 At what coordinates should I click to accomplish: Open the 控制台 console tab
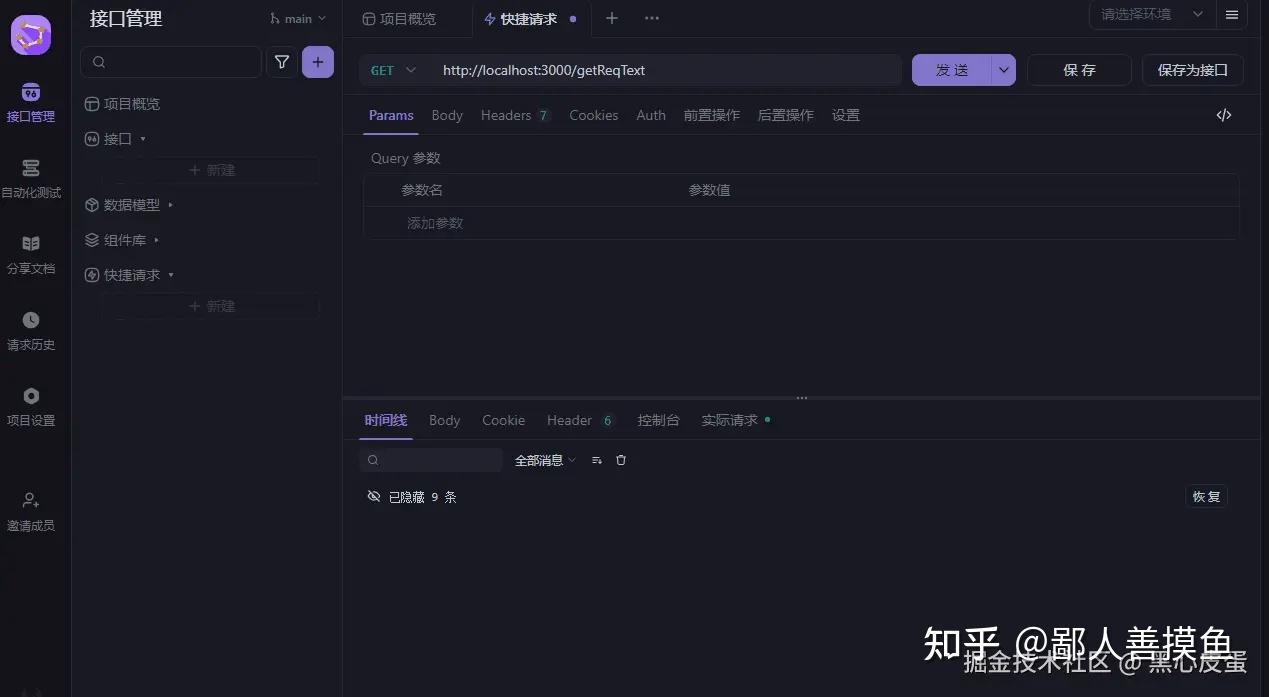click(x=658, y=420)
